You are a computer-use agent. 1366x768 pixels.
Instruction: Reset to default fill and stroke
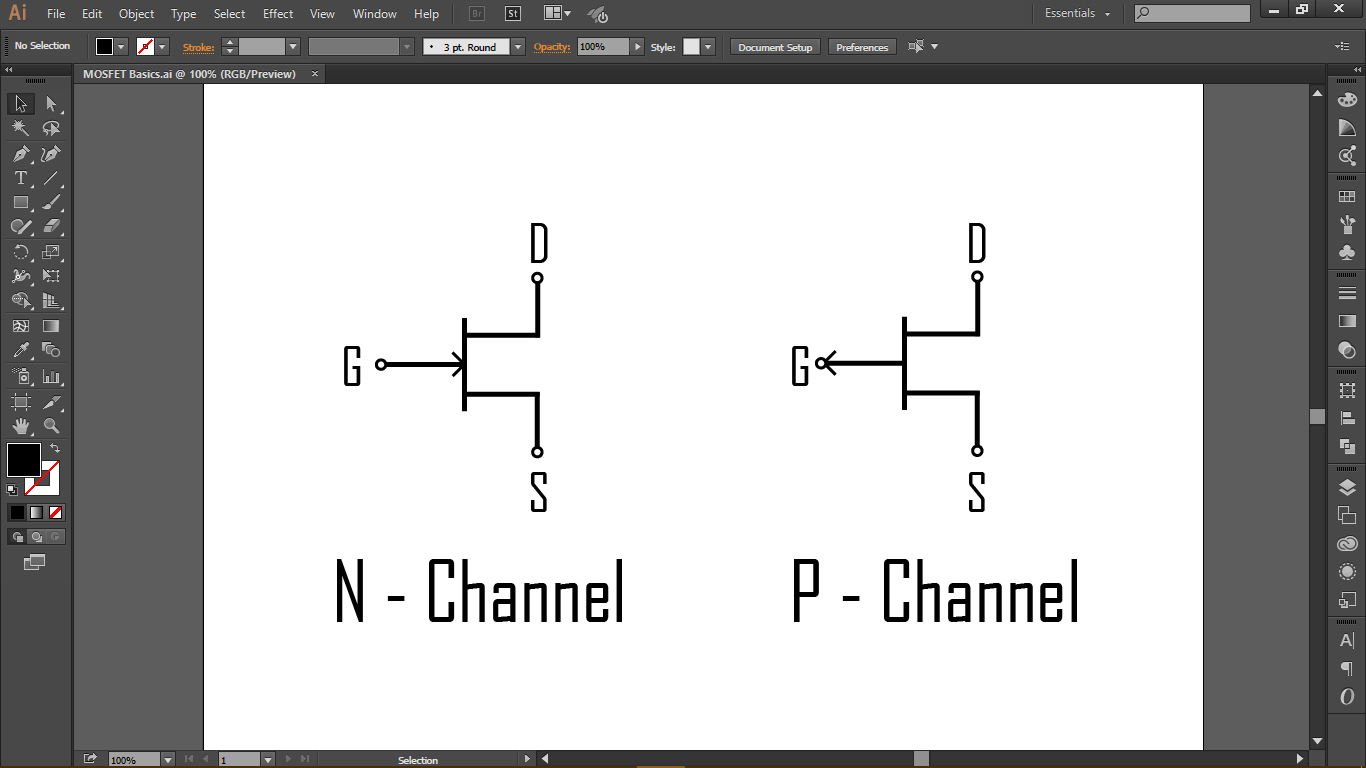pyautogui.click(x=13, y=487)
